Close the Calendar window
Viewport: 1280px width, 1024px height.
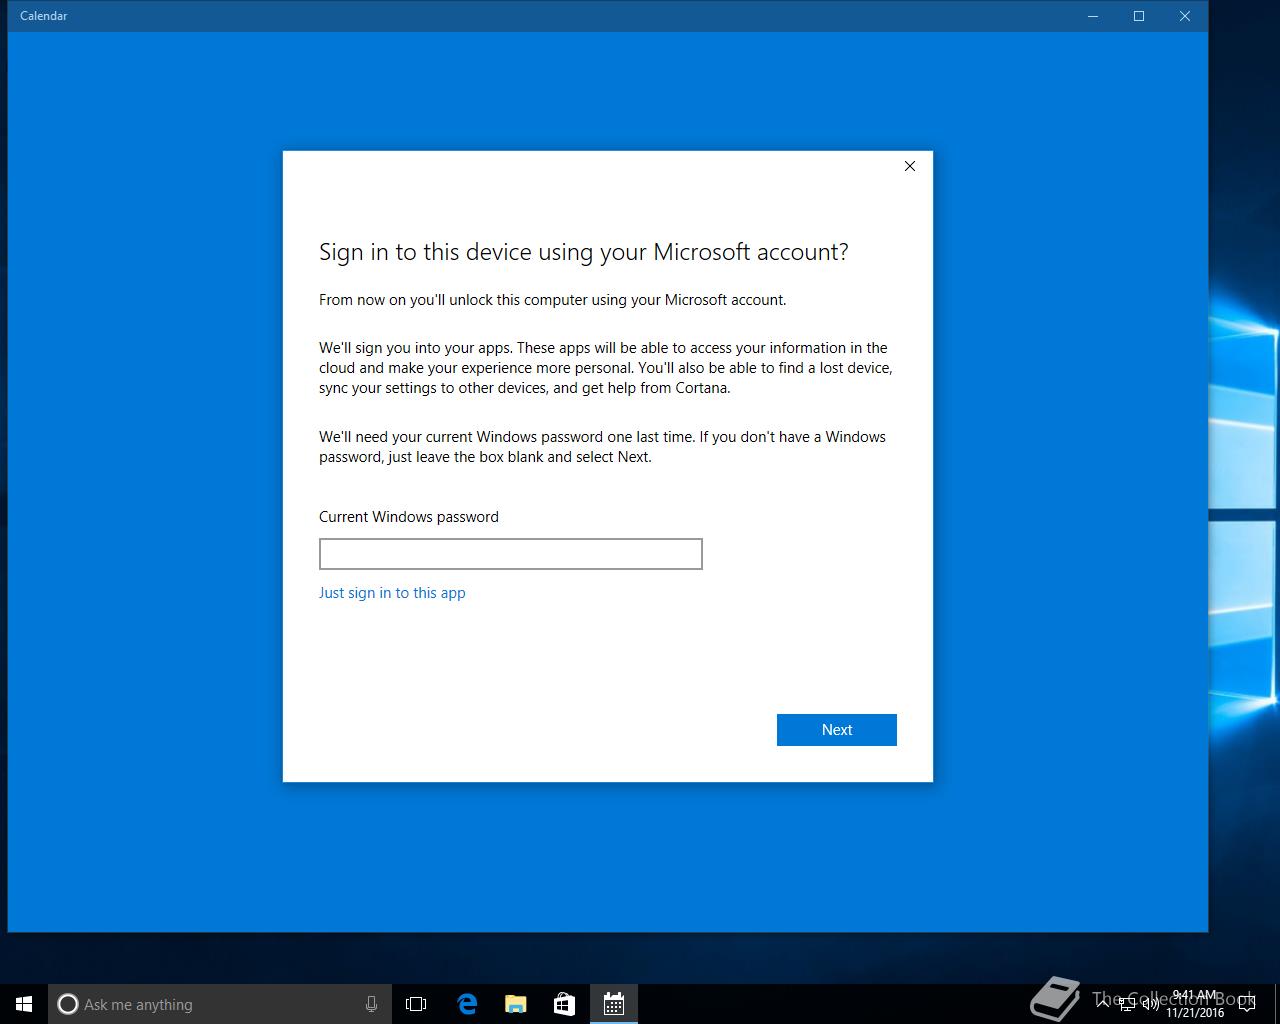(x=1185, y=16)
